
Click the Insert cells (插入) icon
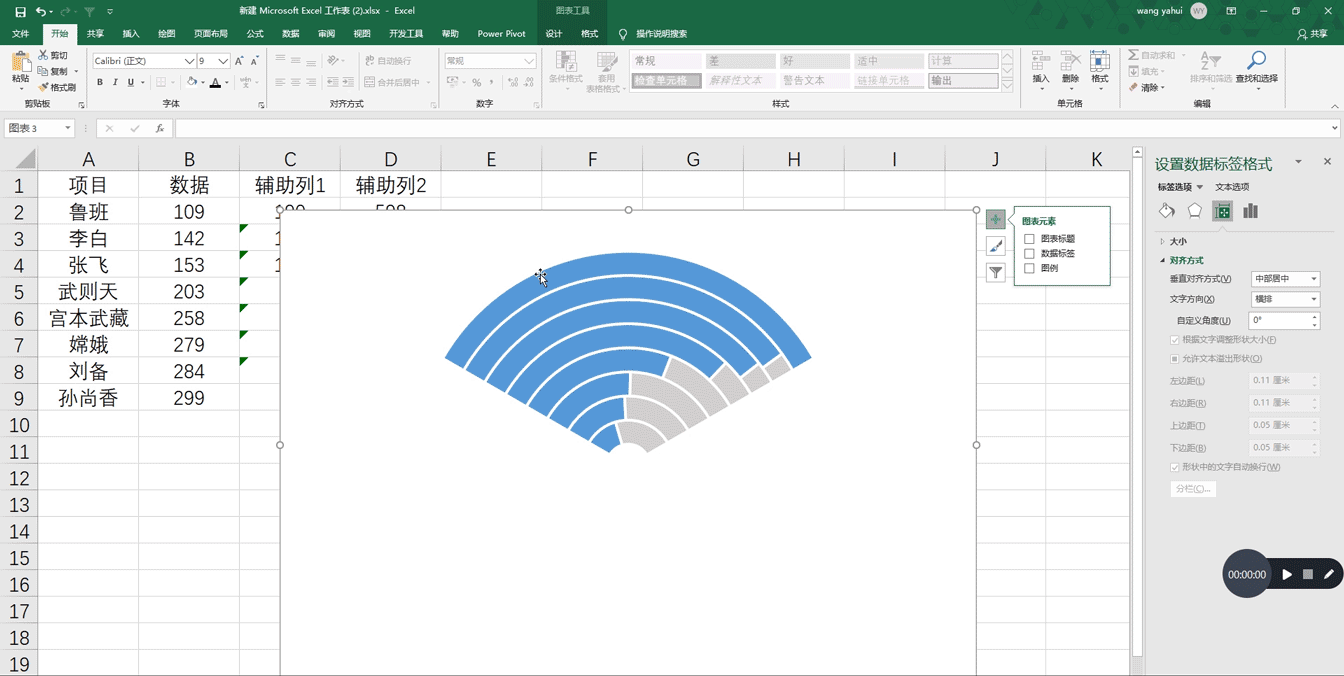tap(1041, 61)
